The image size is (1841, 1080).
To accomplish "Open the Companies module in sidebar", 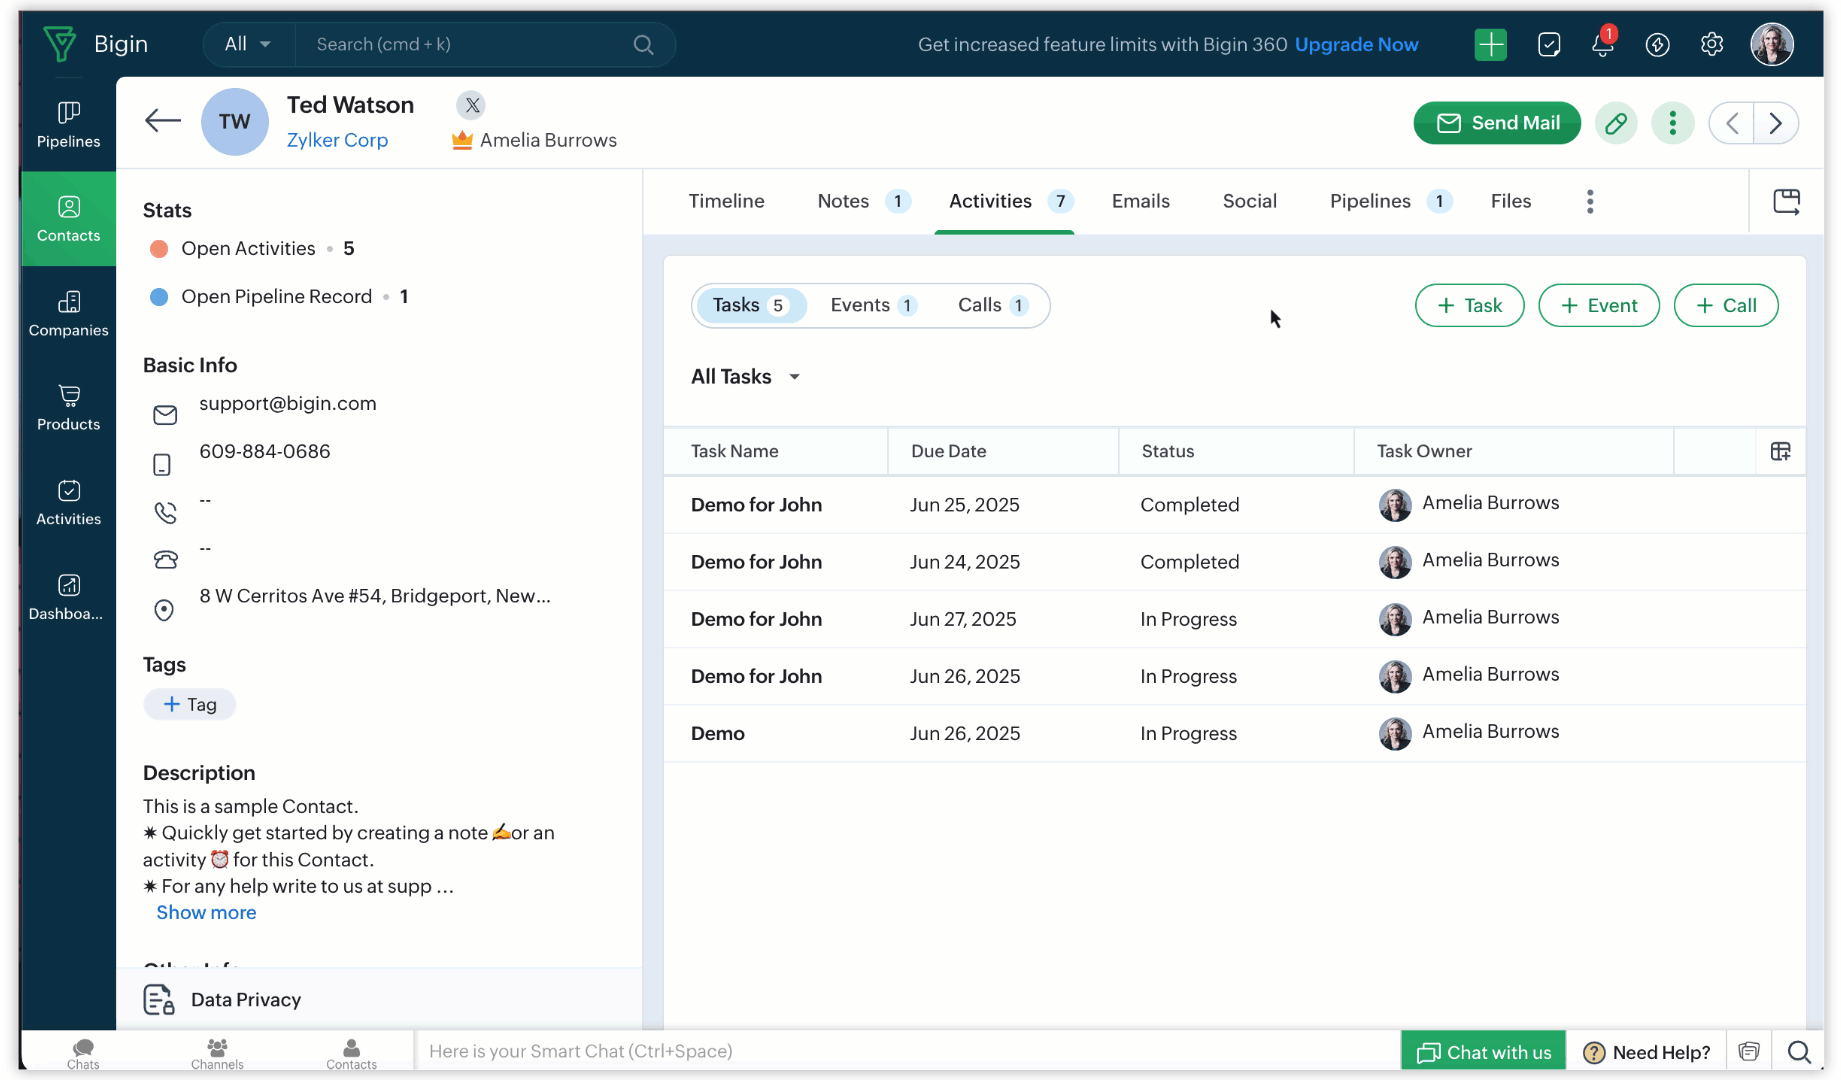I will (68, 314).
